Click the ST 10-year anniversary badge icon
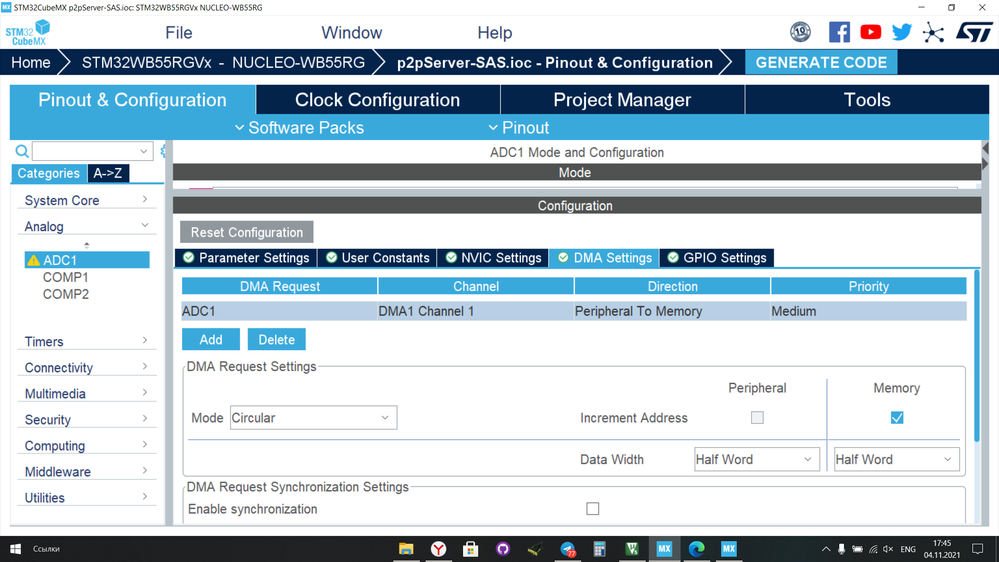 coord(800,32)
